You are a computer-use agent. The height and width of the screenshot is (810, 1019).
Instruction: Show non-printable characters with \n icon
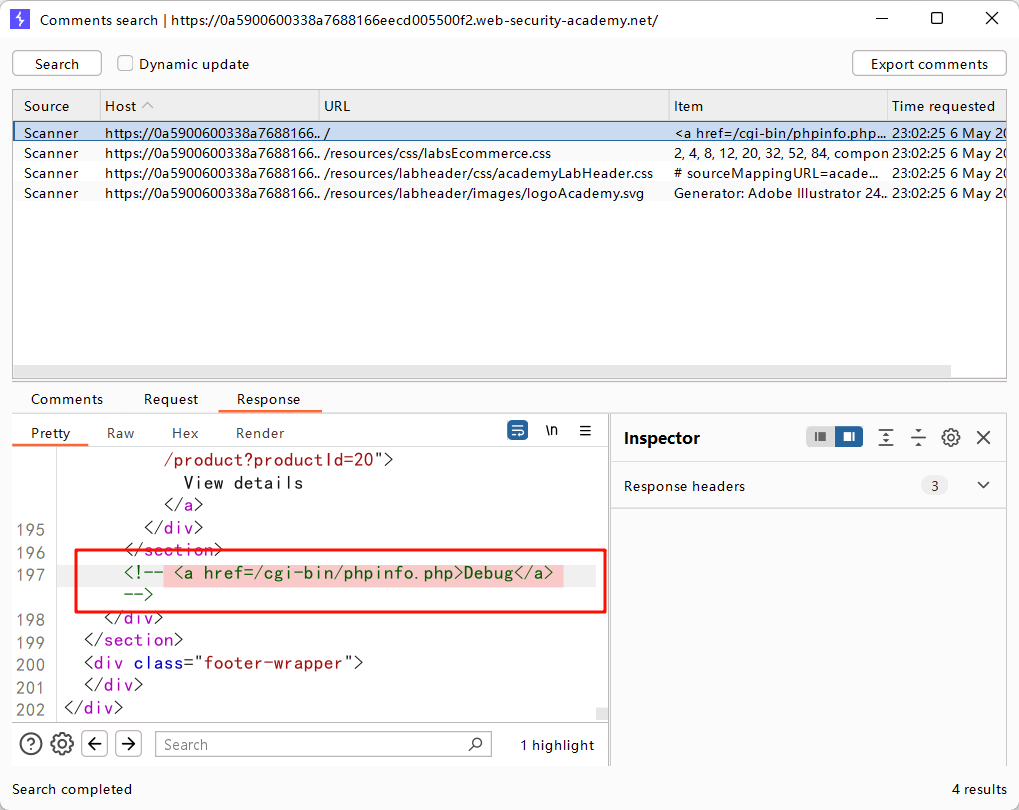551,431
